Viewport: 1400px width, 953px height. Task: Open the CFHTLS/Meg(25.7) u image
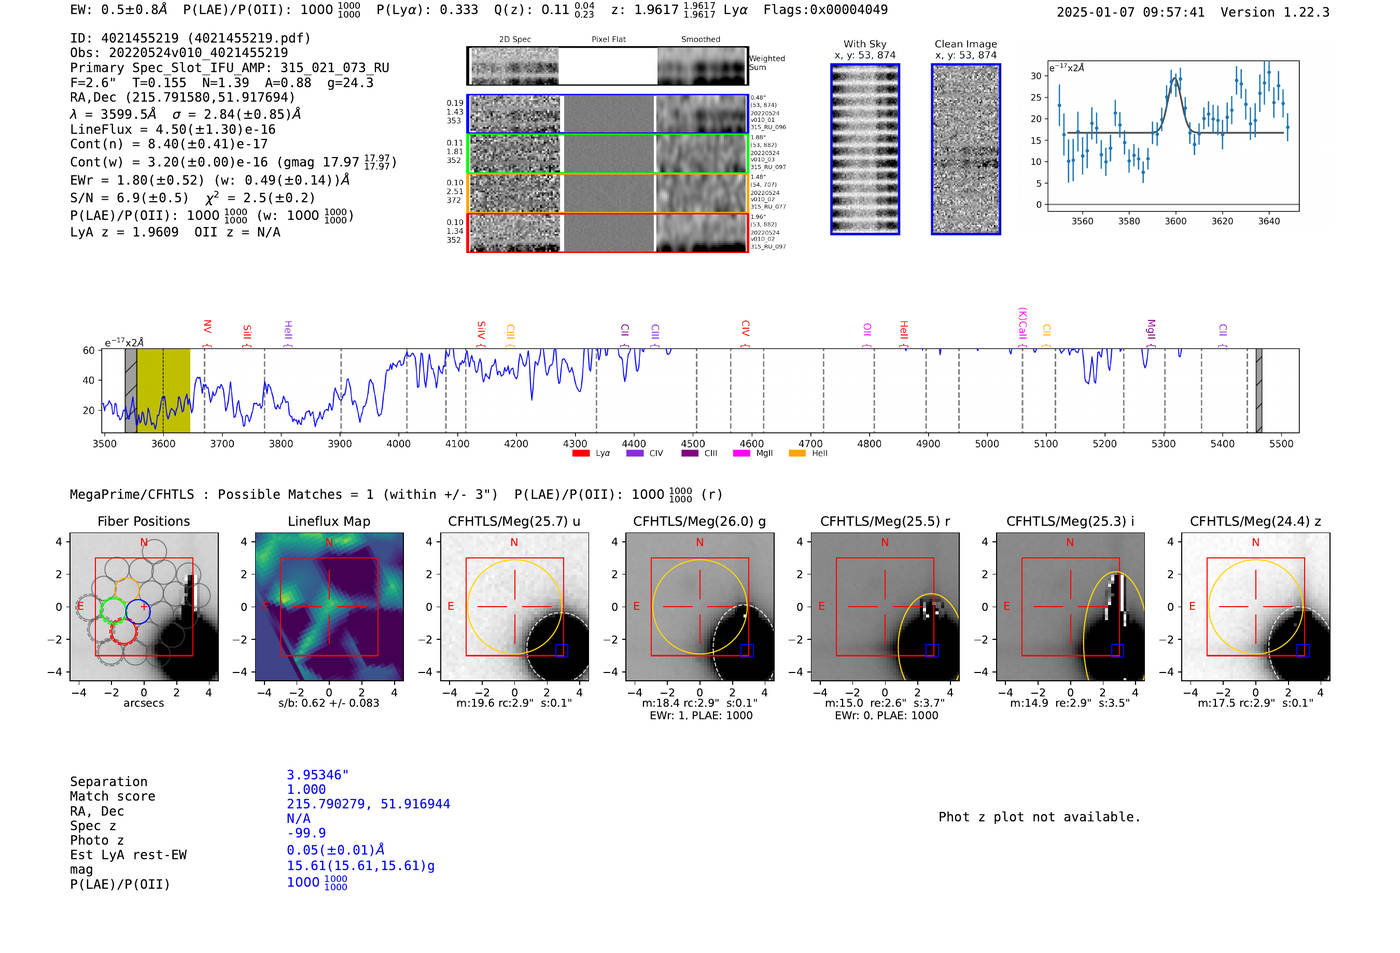(514, 607)
